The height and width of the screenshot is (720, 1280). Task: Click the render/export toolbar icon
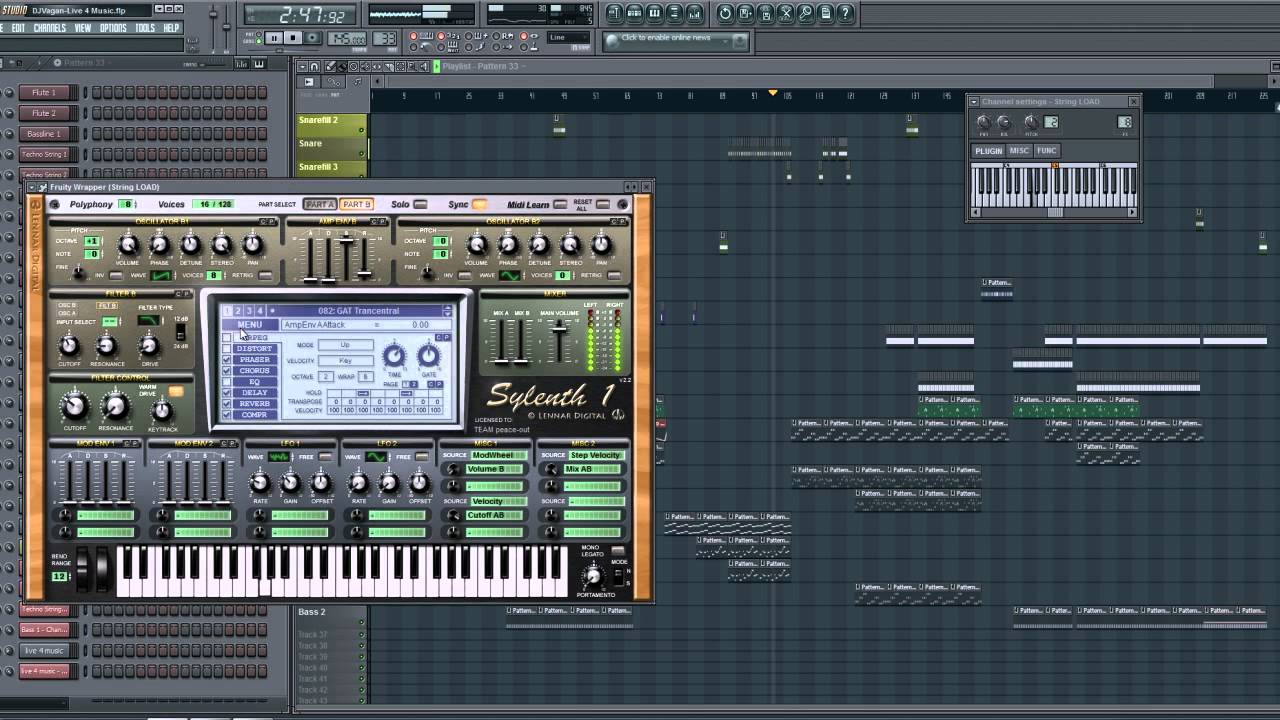(x=766, y=13)
